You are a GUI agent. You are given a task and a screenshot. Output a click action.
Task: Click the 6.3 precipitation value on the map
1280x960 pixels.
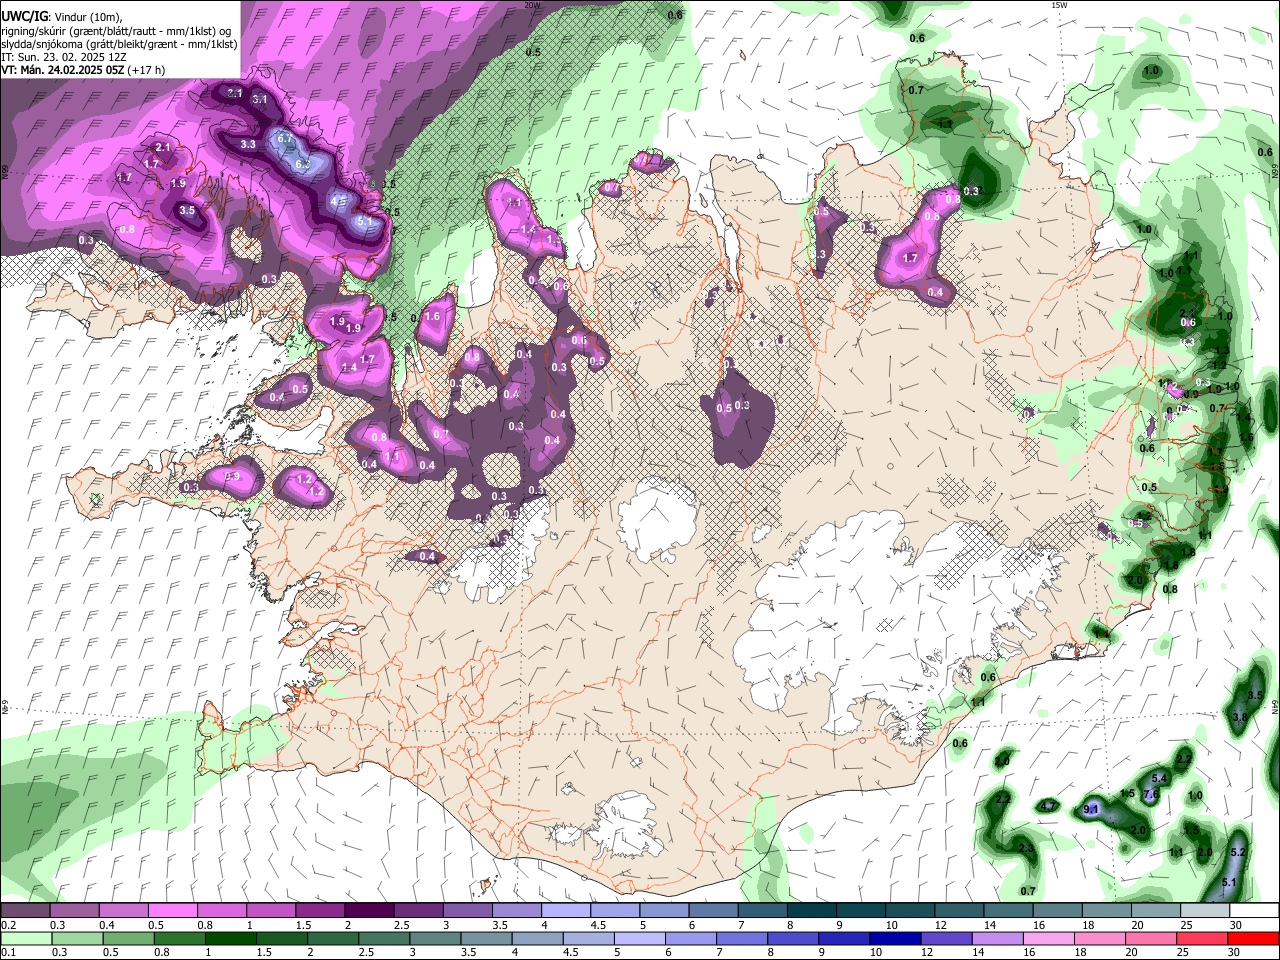click(x=302, y=163)
